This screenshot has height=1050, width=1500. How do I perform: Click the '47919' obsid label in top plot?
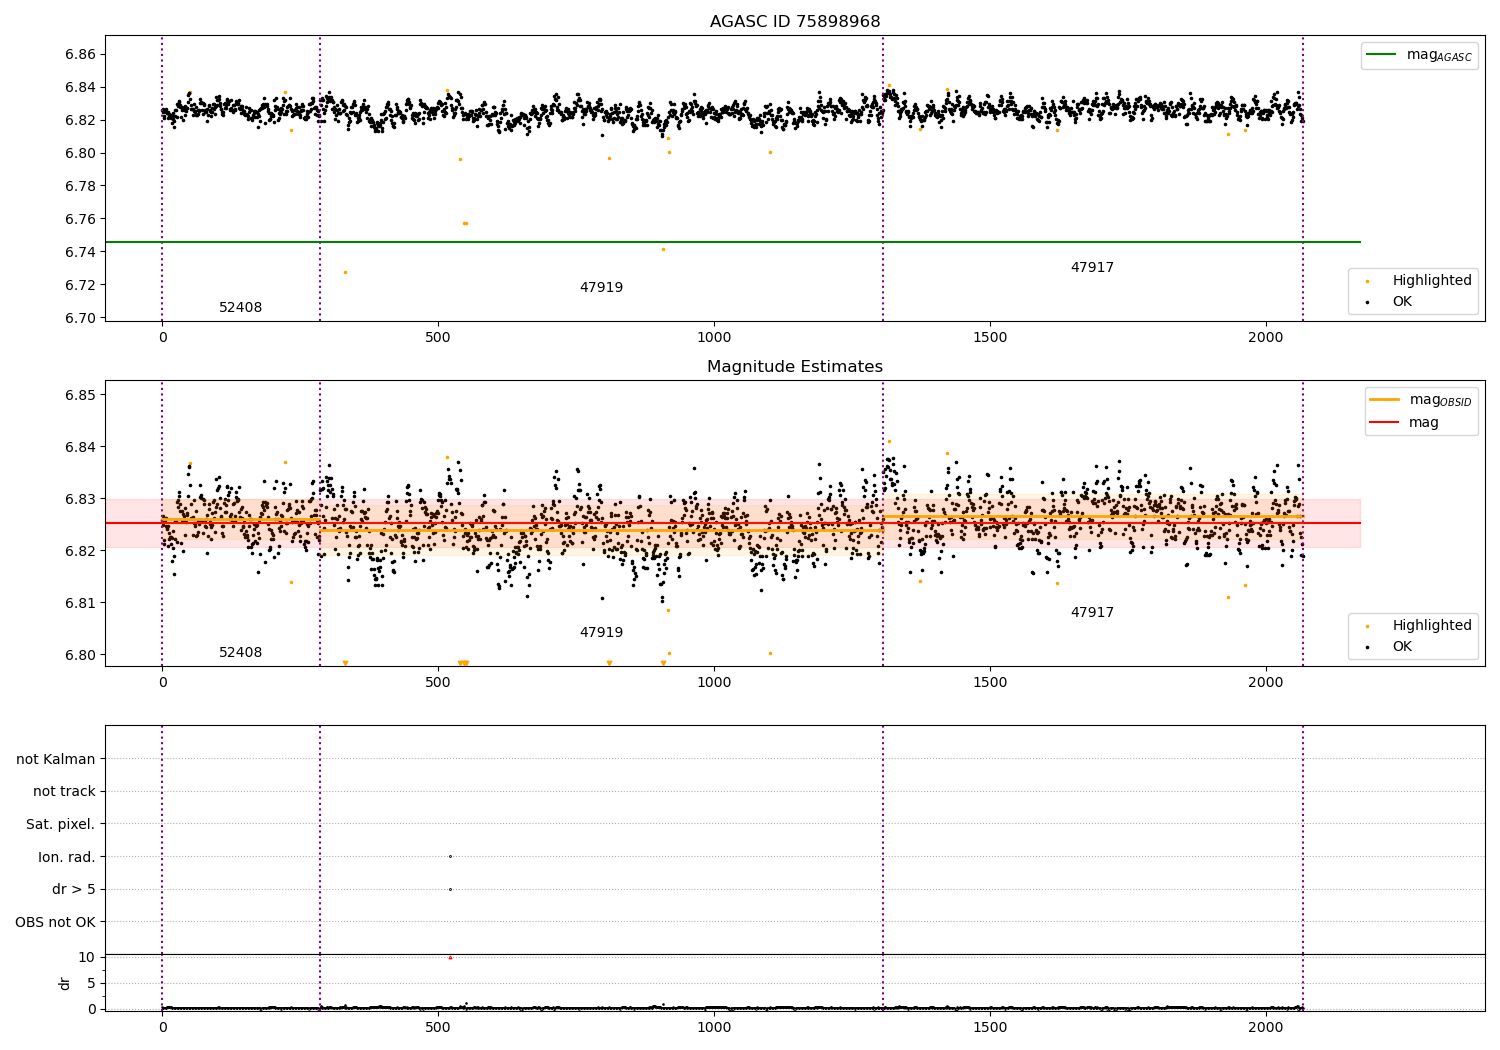[x=601, y=288]
